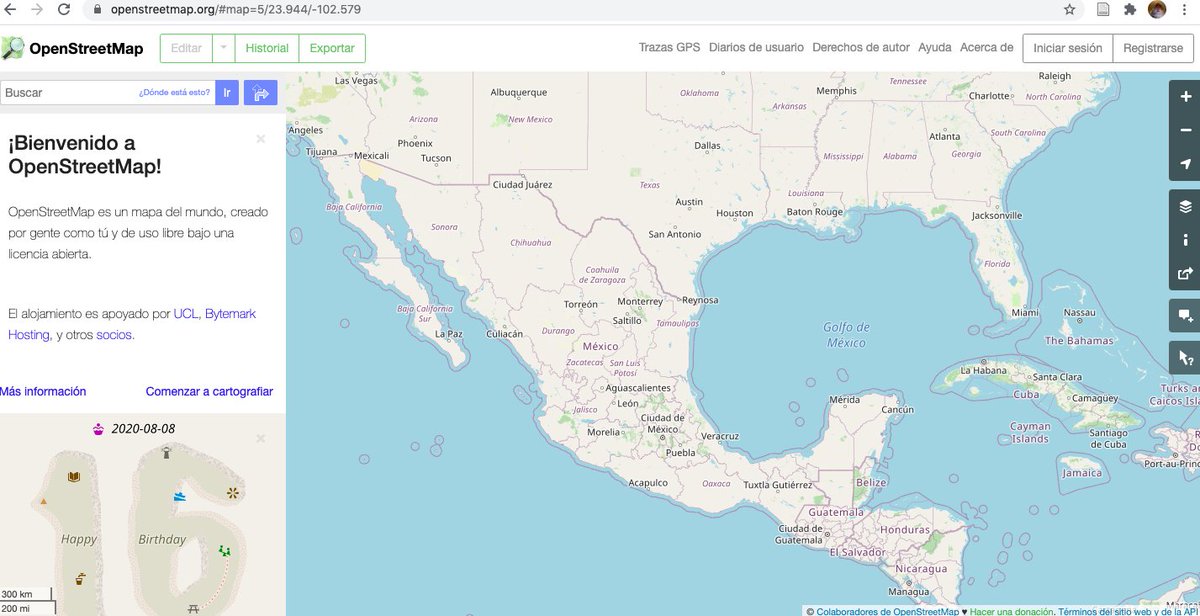Zoom out of the map
This screenshot has width=1200, height=616.
(x=1184, y=130)
